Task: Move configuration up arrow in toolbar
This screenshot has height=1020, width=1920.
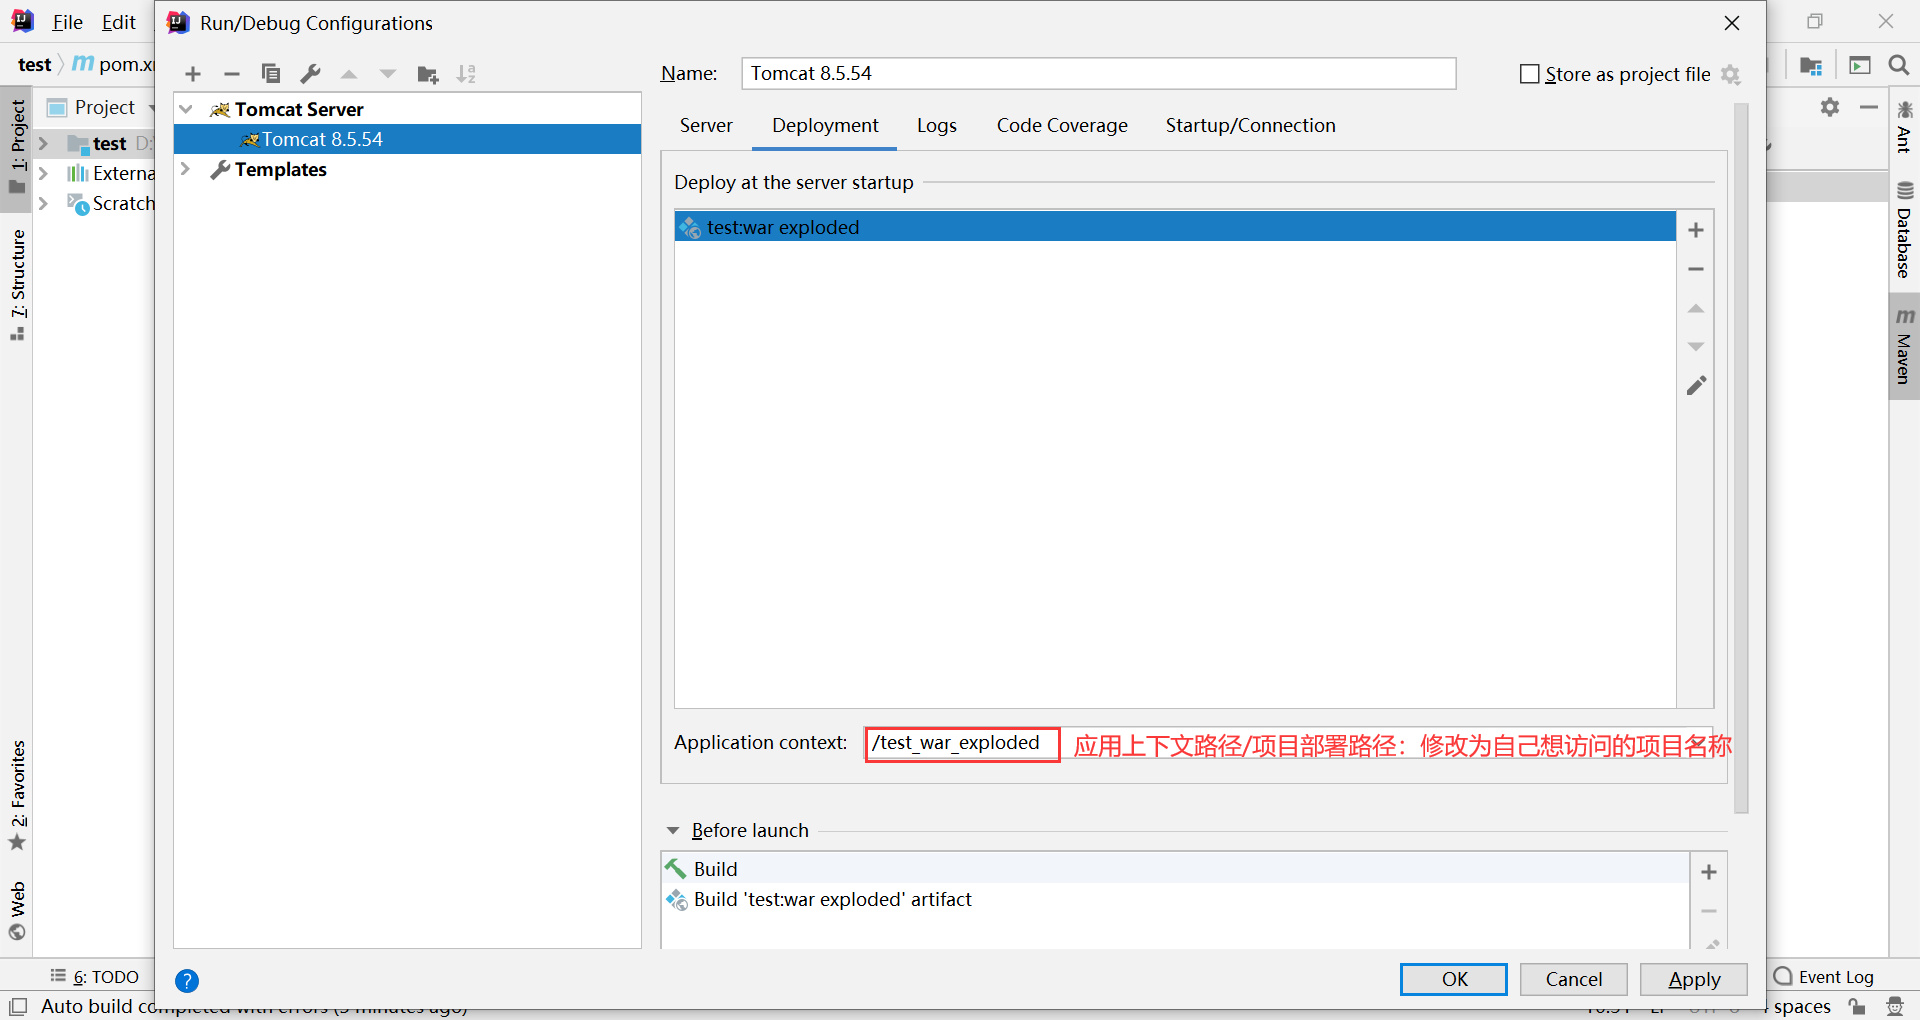Action: (349, 74)
